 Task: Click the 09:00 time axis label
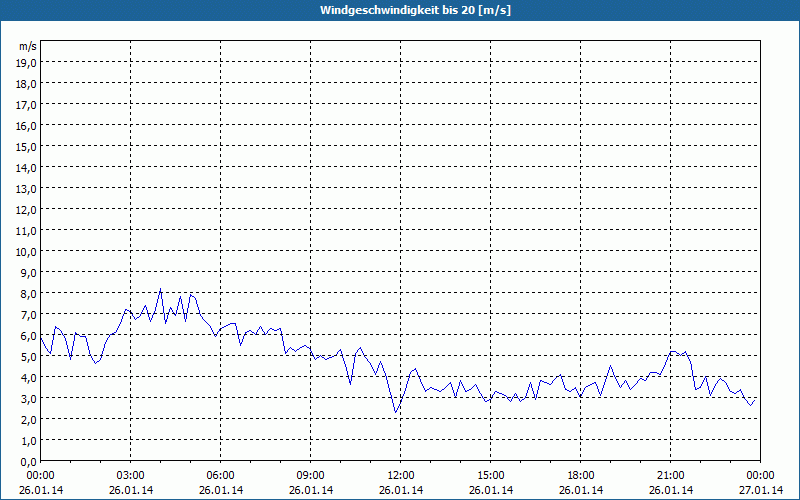tap(311, 476)
